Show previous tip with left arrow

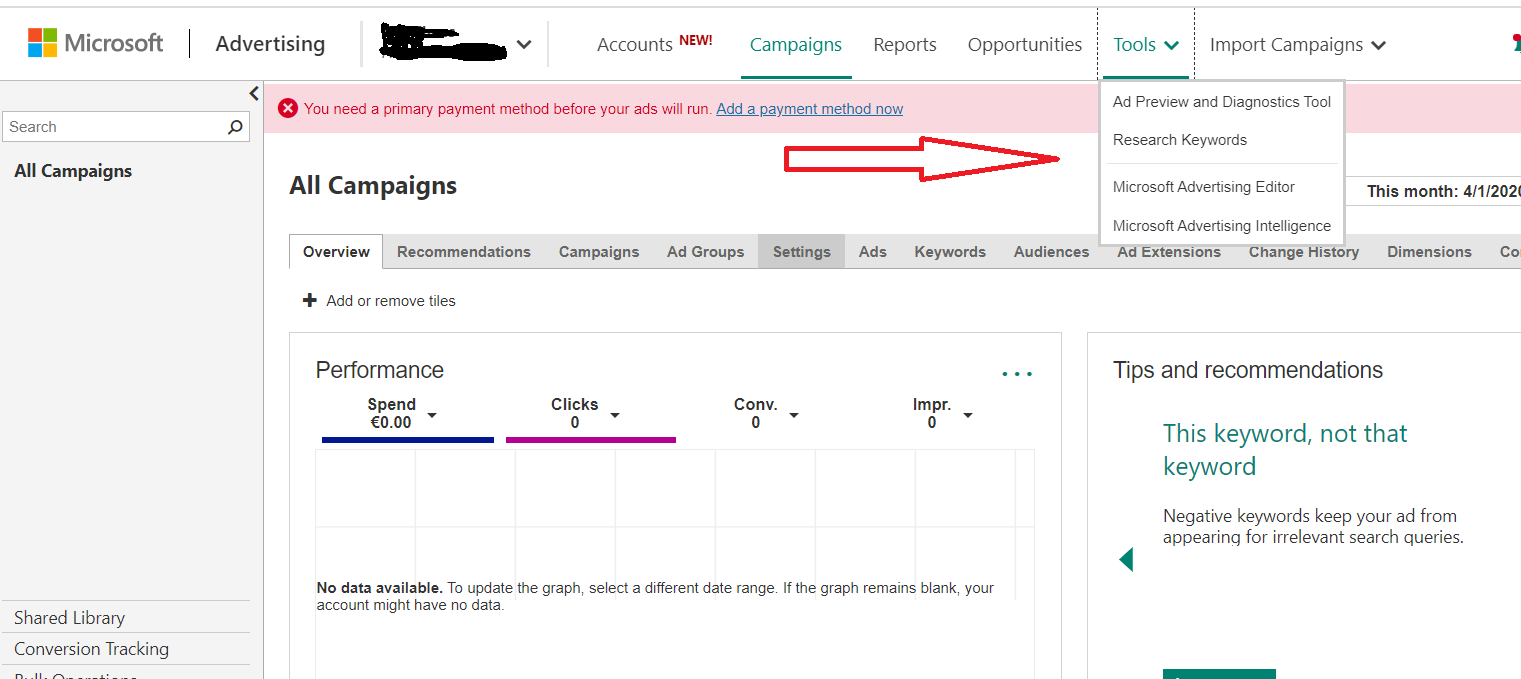(x=1126, y=559)
